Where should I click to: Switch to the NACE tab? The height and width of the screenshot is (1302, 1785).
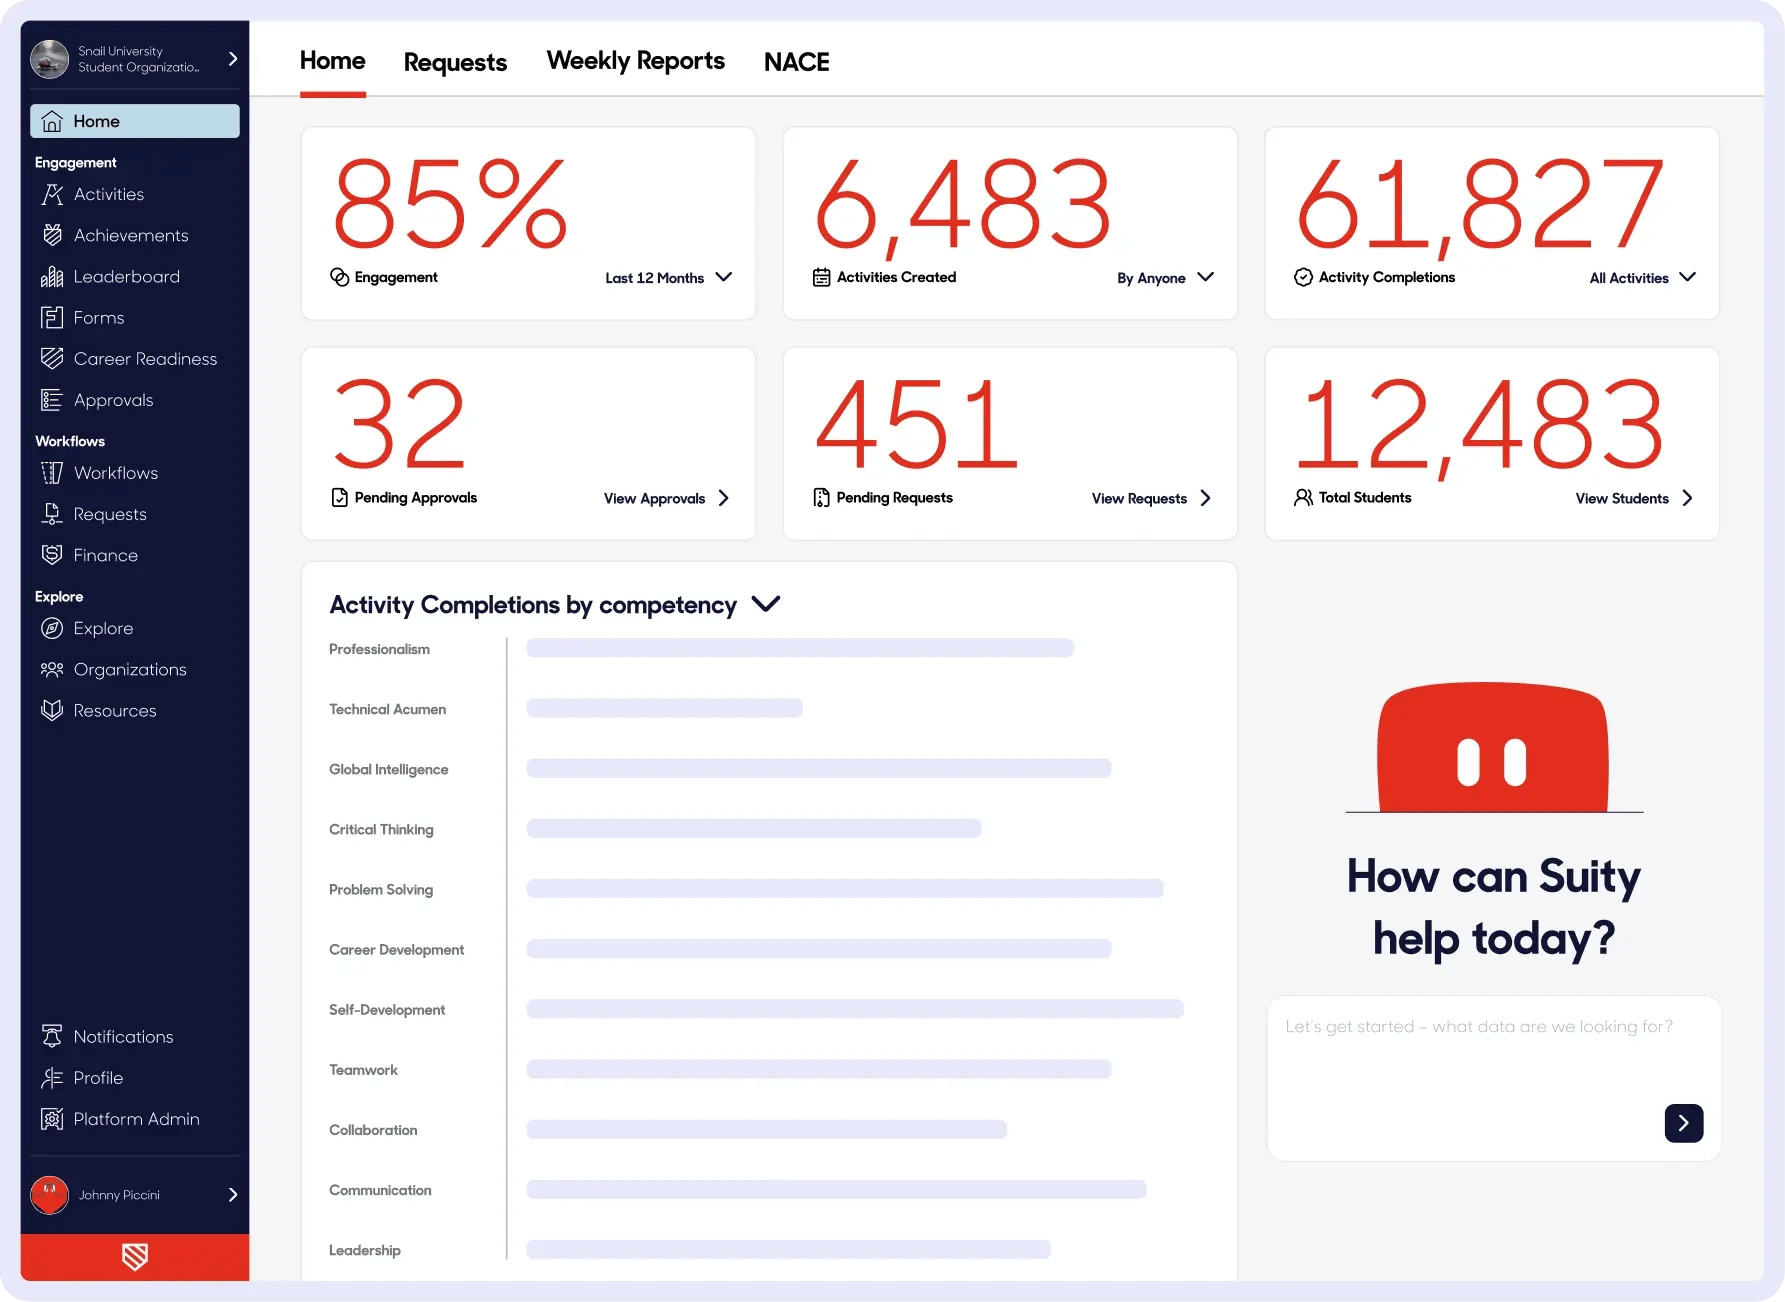tap(796, 62)
